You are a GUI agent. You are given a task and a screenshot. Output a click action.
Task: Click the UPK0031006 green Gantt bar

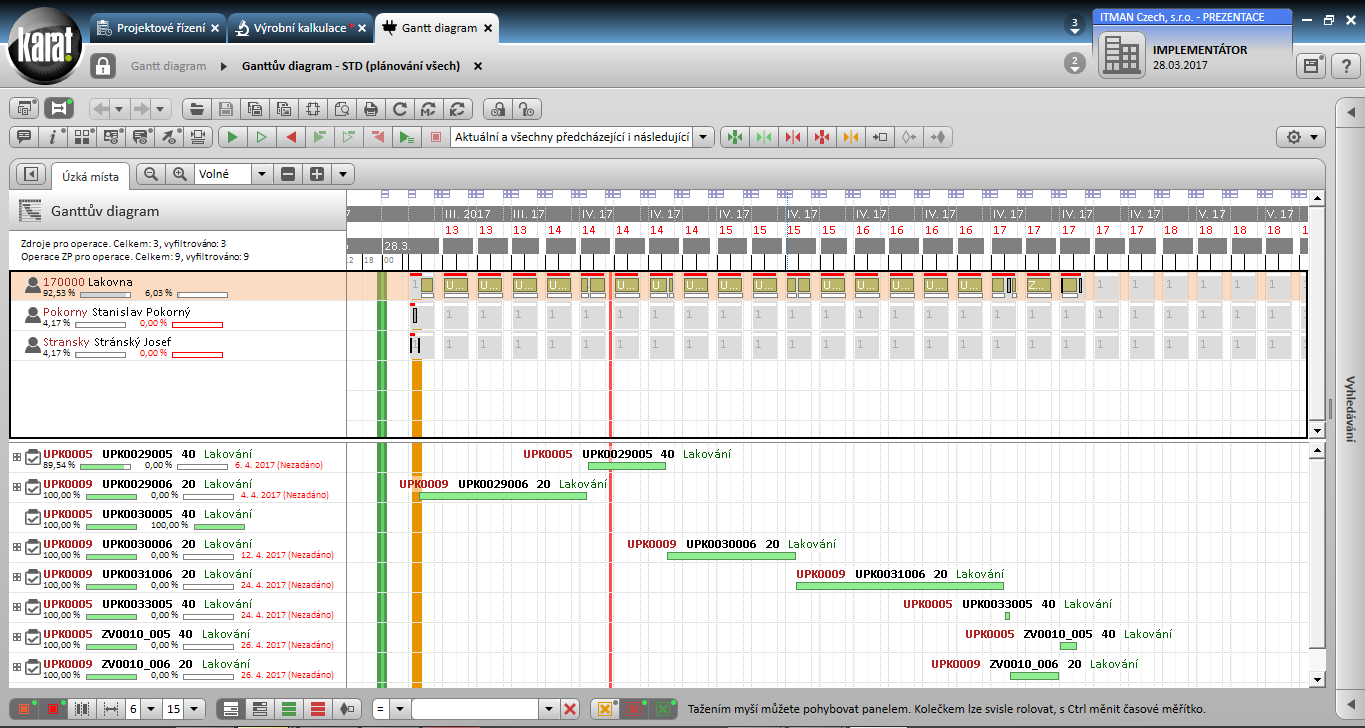tap(899, 586)
